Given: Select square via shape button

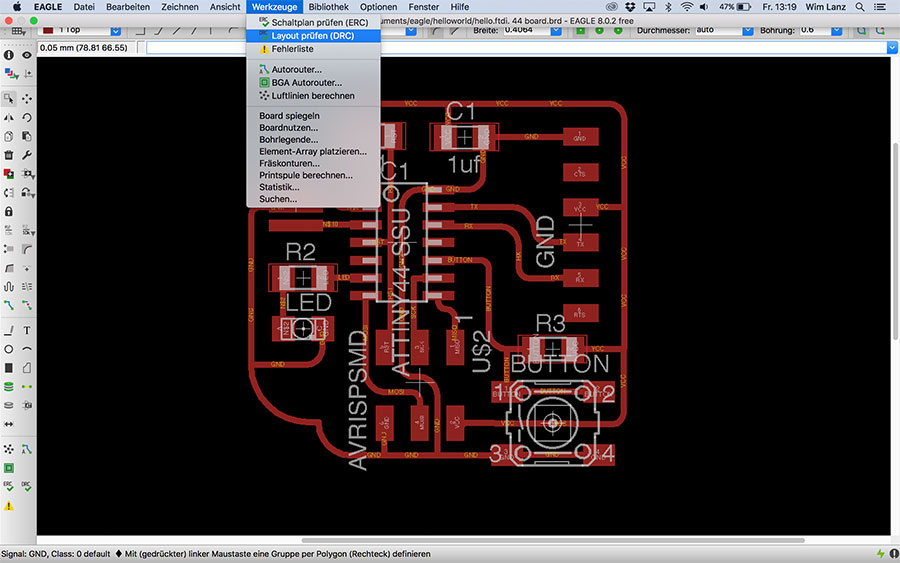Looking at the screenshot, I should coord(580,30).
